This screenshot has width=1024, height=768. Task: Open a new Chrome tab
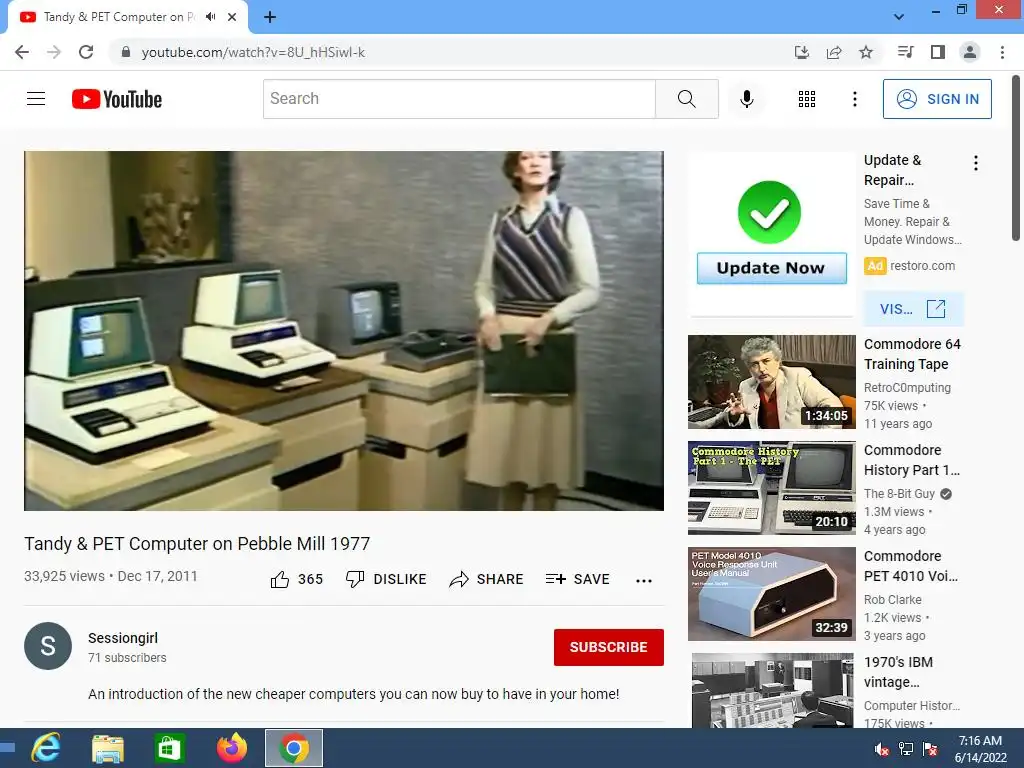tap(270, 17)
